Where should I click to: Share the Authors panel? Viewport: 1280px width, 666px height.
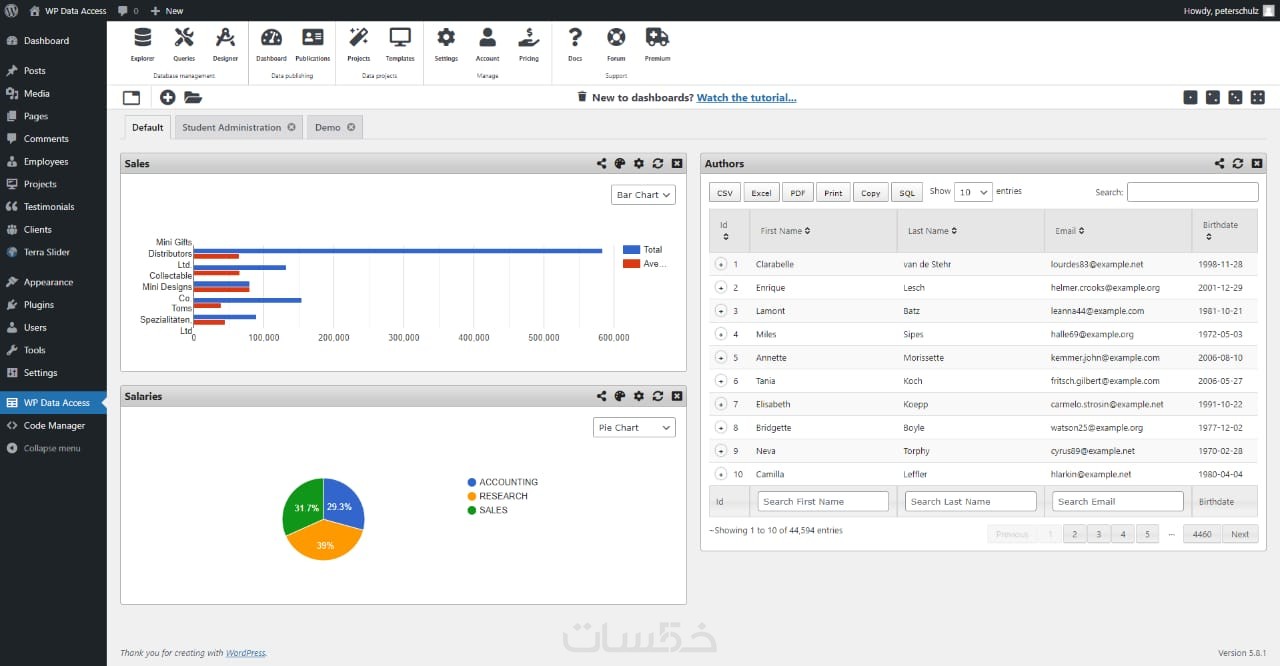[x=1219, y=163]
